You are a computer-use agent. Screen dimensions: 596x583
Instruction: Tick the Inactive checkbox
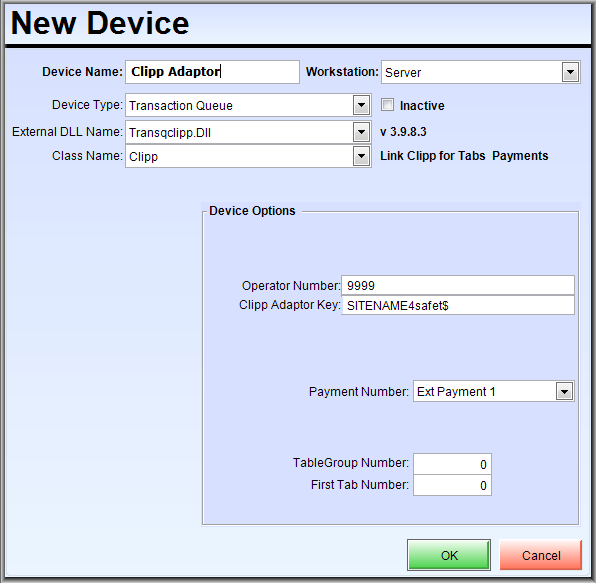click(x=387, y=105)
